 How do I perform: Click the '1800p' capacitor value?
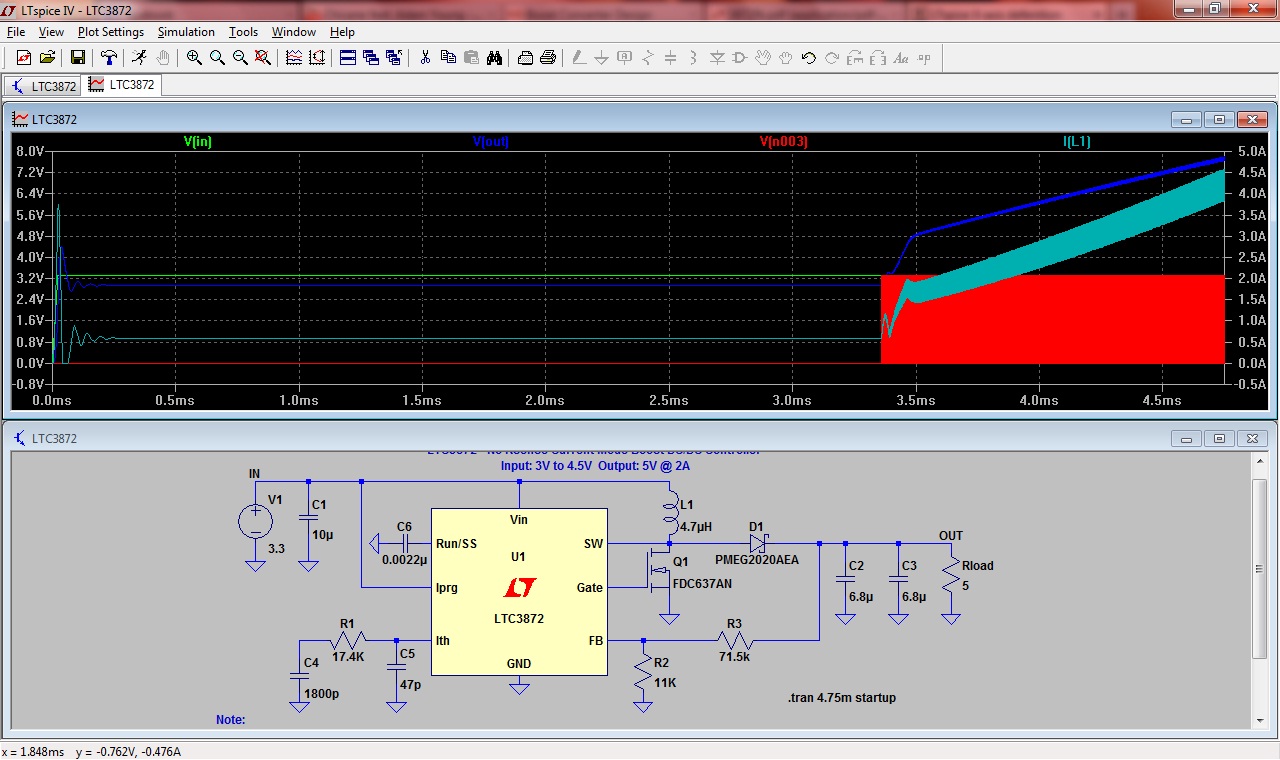coord(320,692)
